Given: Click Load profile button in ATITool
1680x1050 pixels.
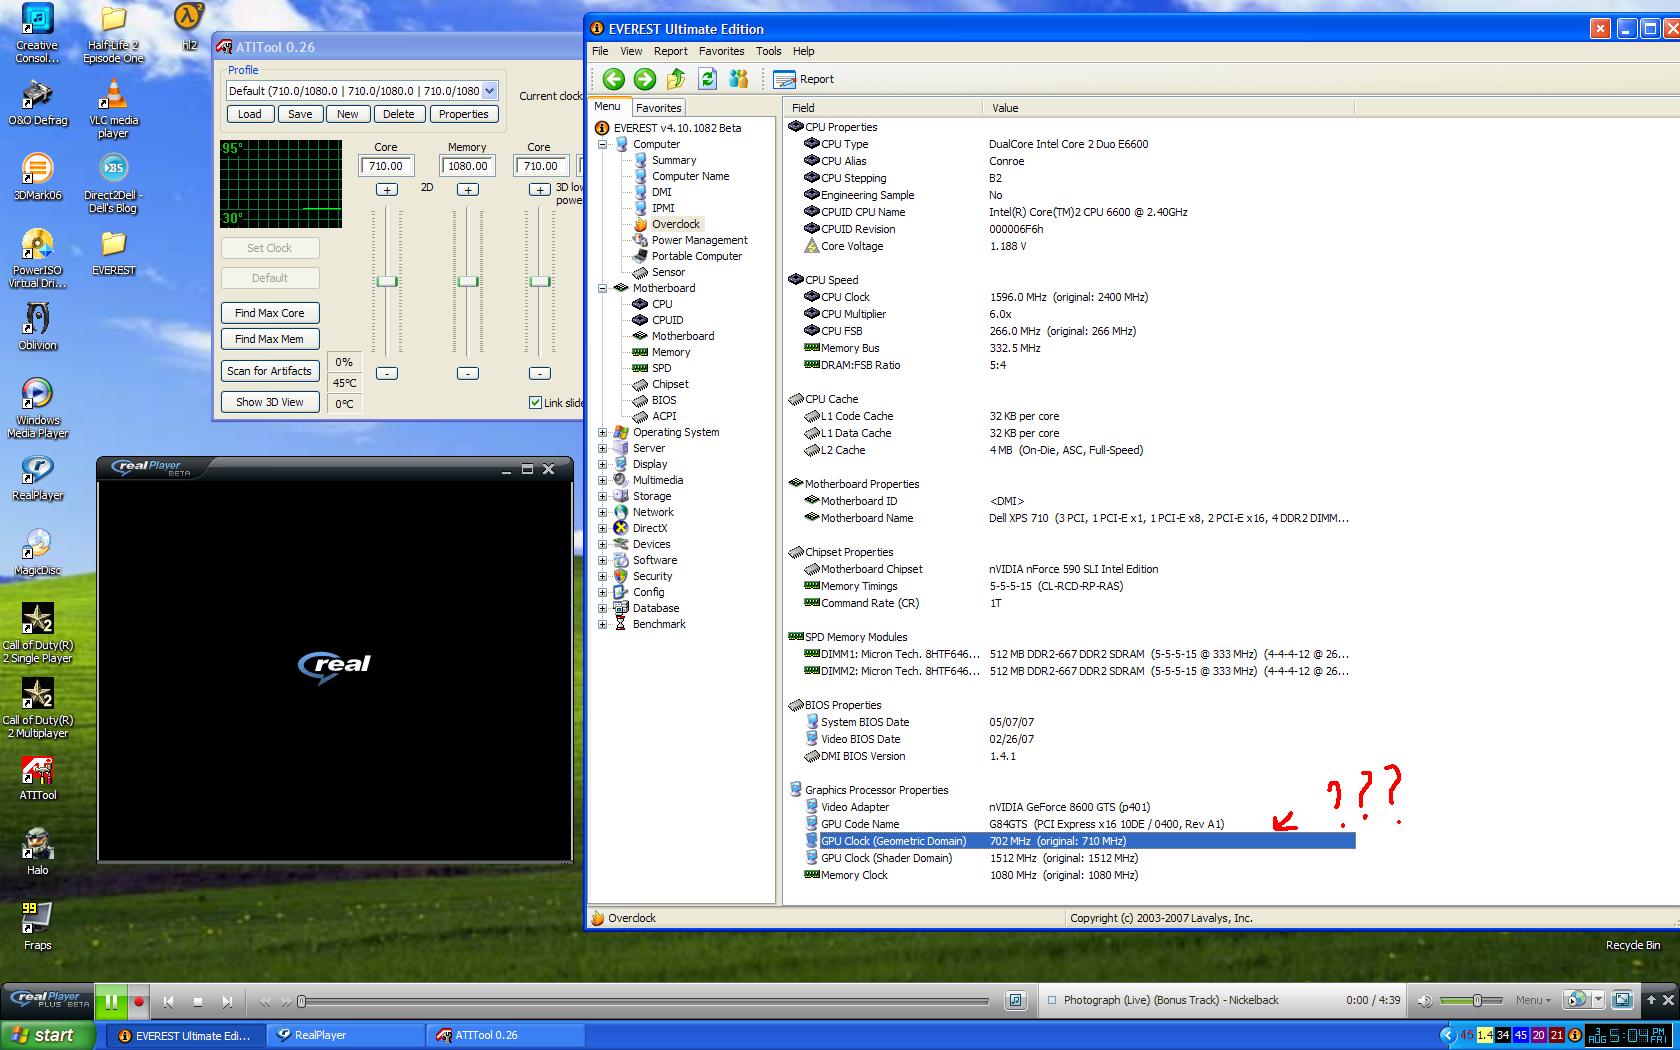Looking at the screenshot, I should tap(250, 114).
